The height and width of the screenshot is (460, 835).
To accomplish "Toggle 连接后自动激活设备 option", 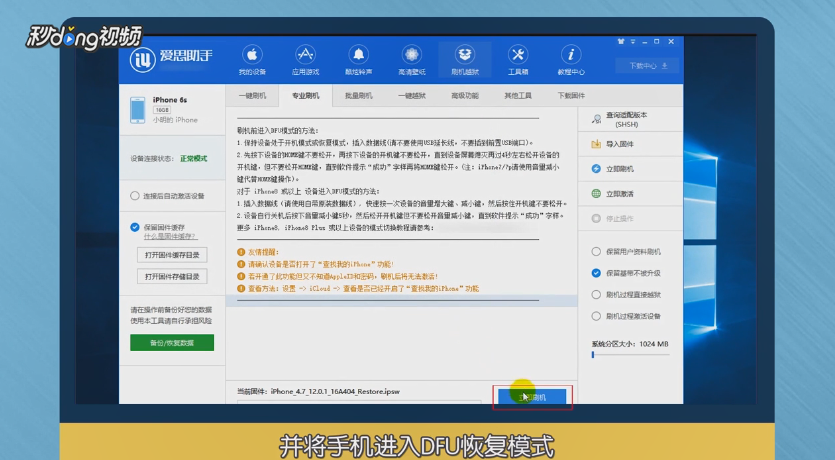I will point(135,196).
